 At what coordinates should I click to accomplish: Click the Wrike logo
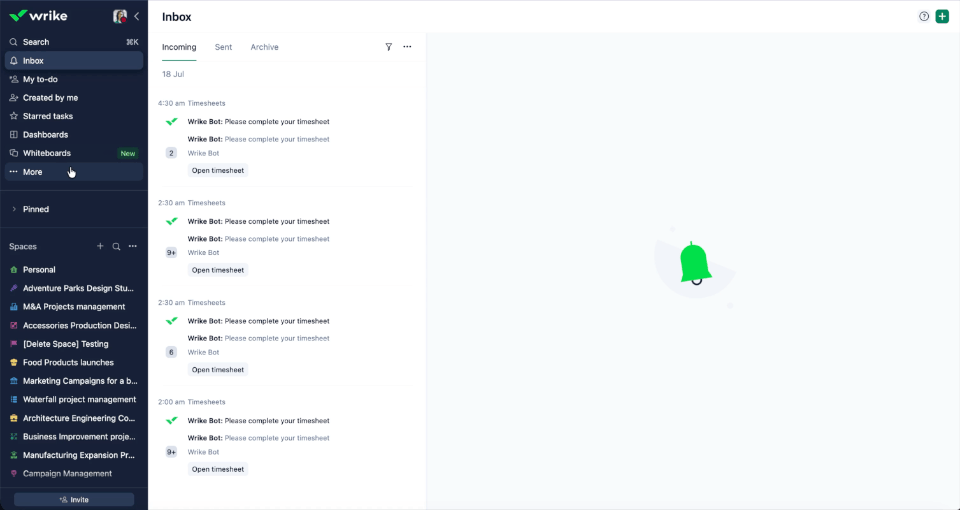(x=38, y=16)
